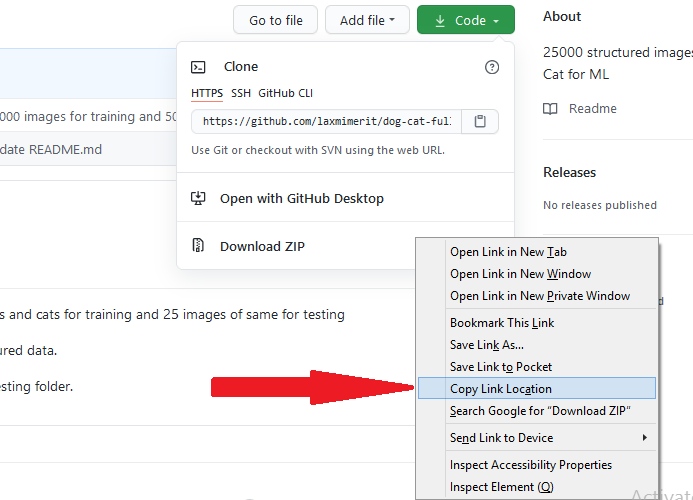Click Open with GitHub Desktop
The width and height of the screenshot is (693, 500).
(301, 198)
